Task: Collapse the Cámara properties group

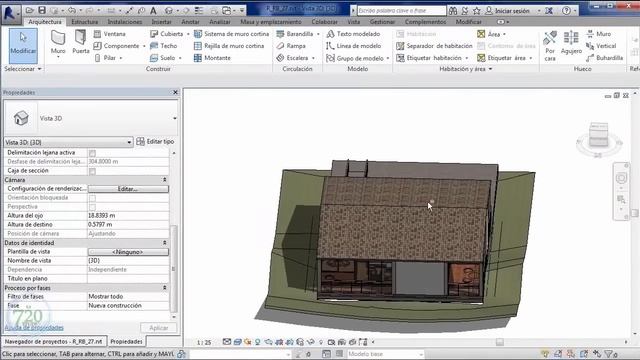Action: pos(164,180)
